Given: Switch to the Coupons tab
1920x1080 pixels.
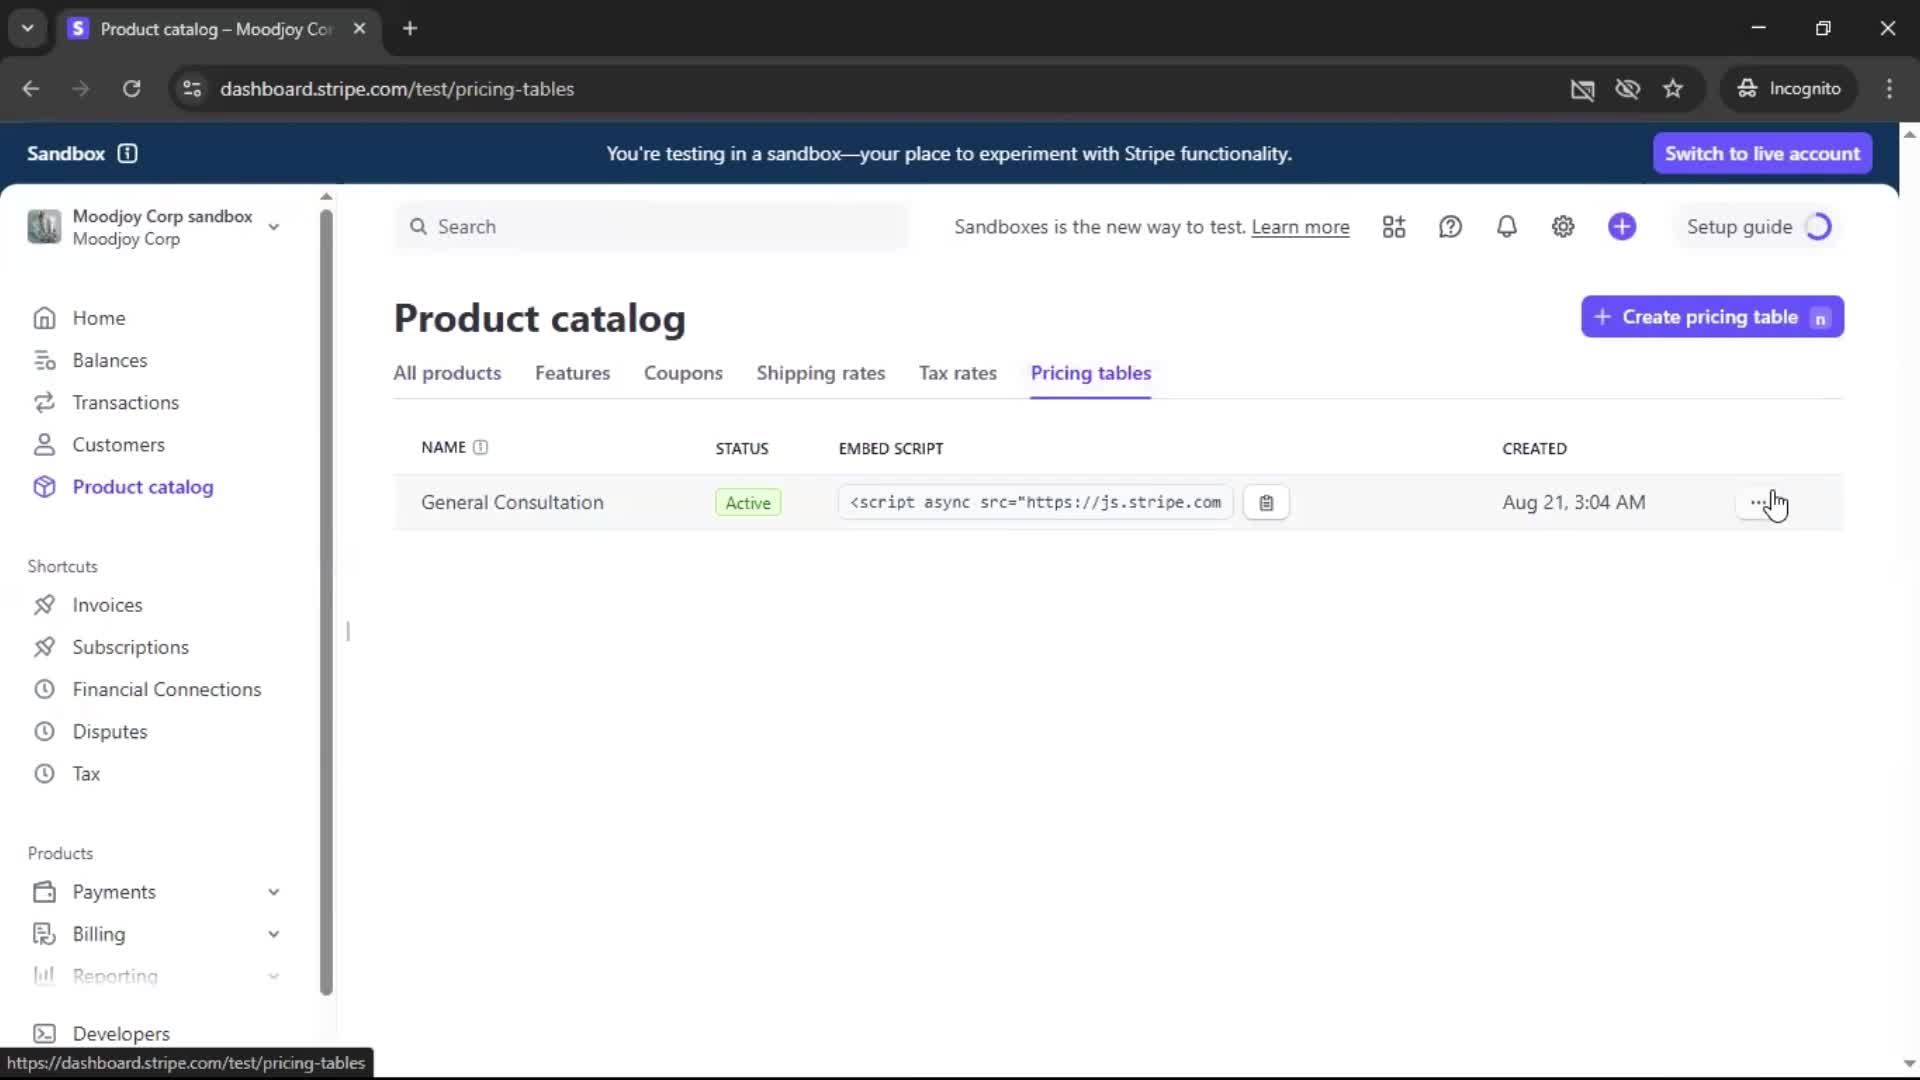Looking at the screenshot, I should pos(683,373).
